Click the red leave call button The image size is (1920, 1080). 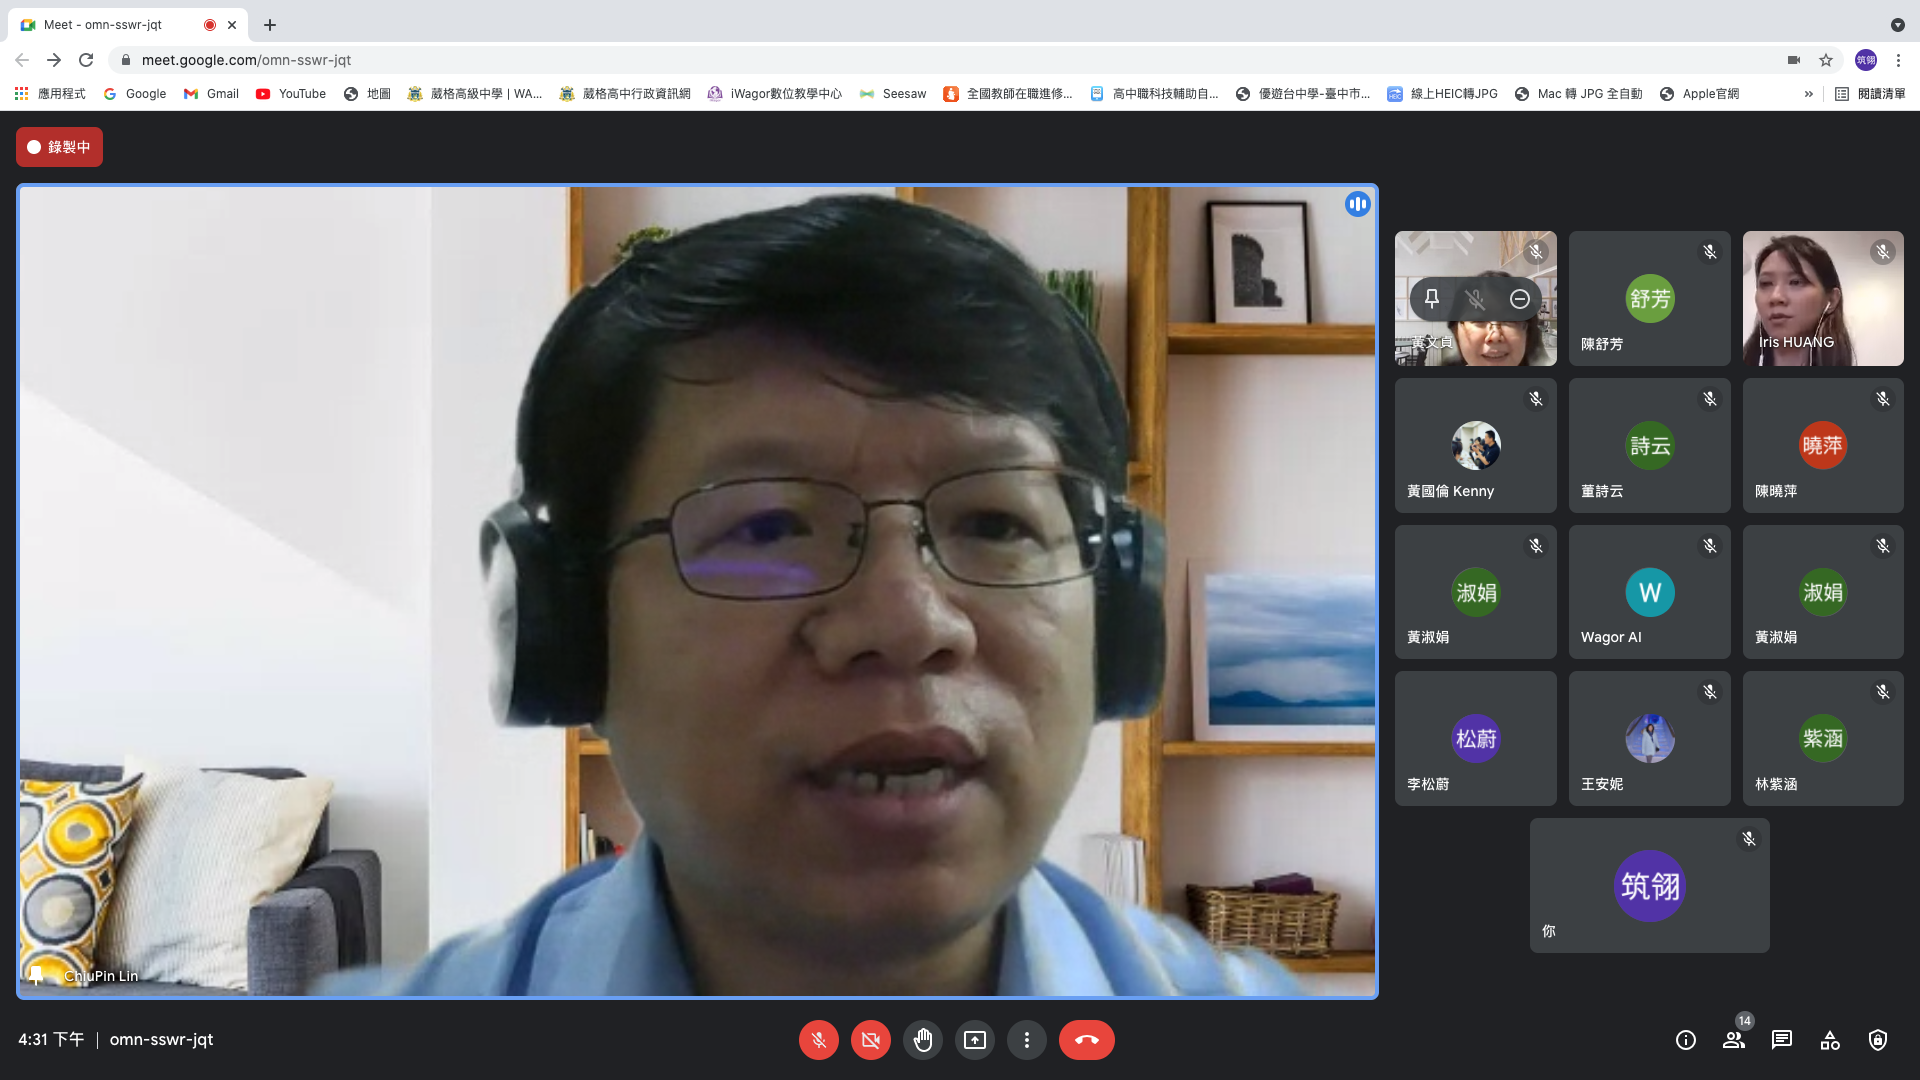1086,1040
